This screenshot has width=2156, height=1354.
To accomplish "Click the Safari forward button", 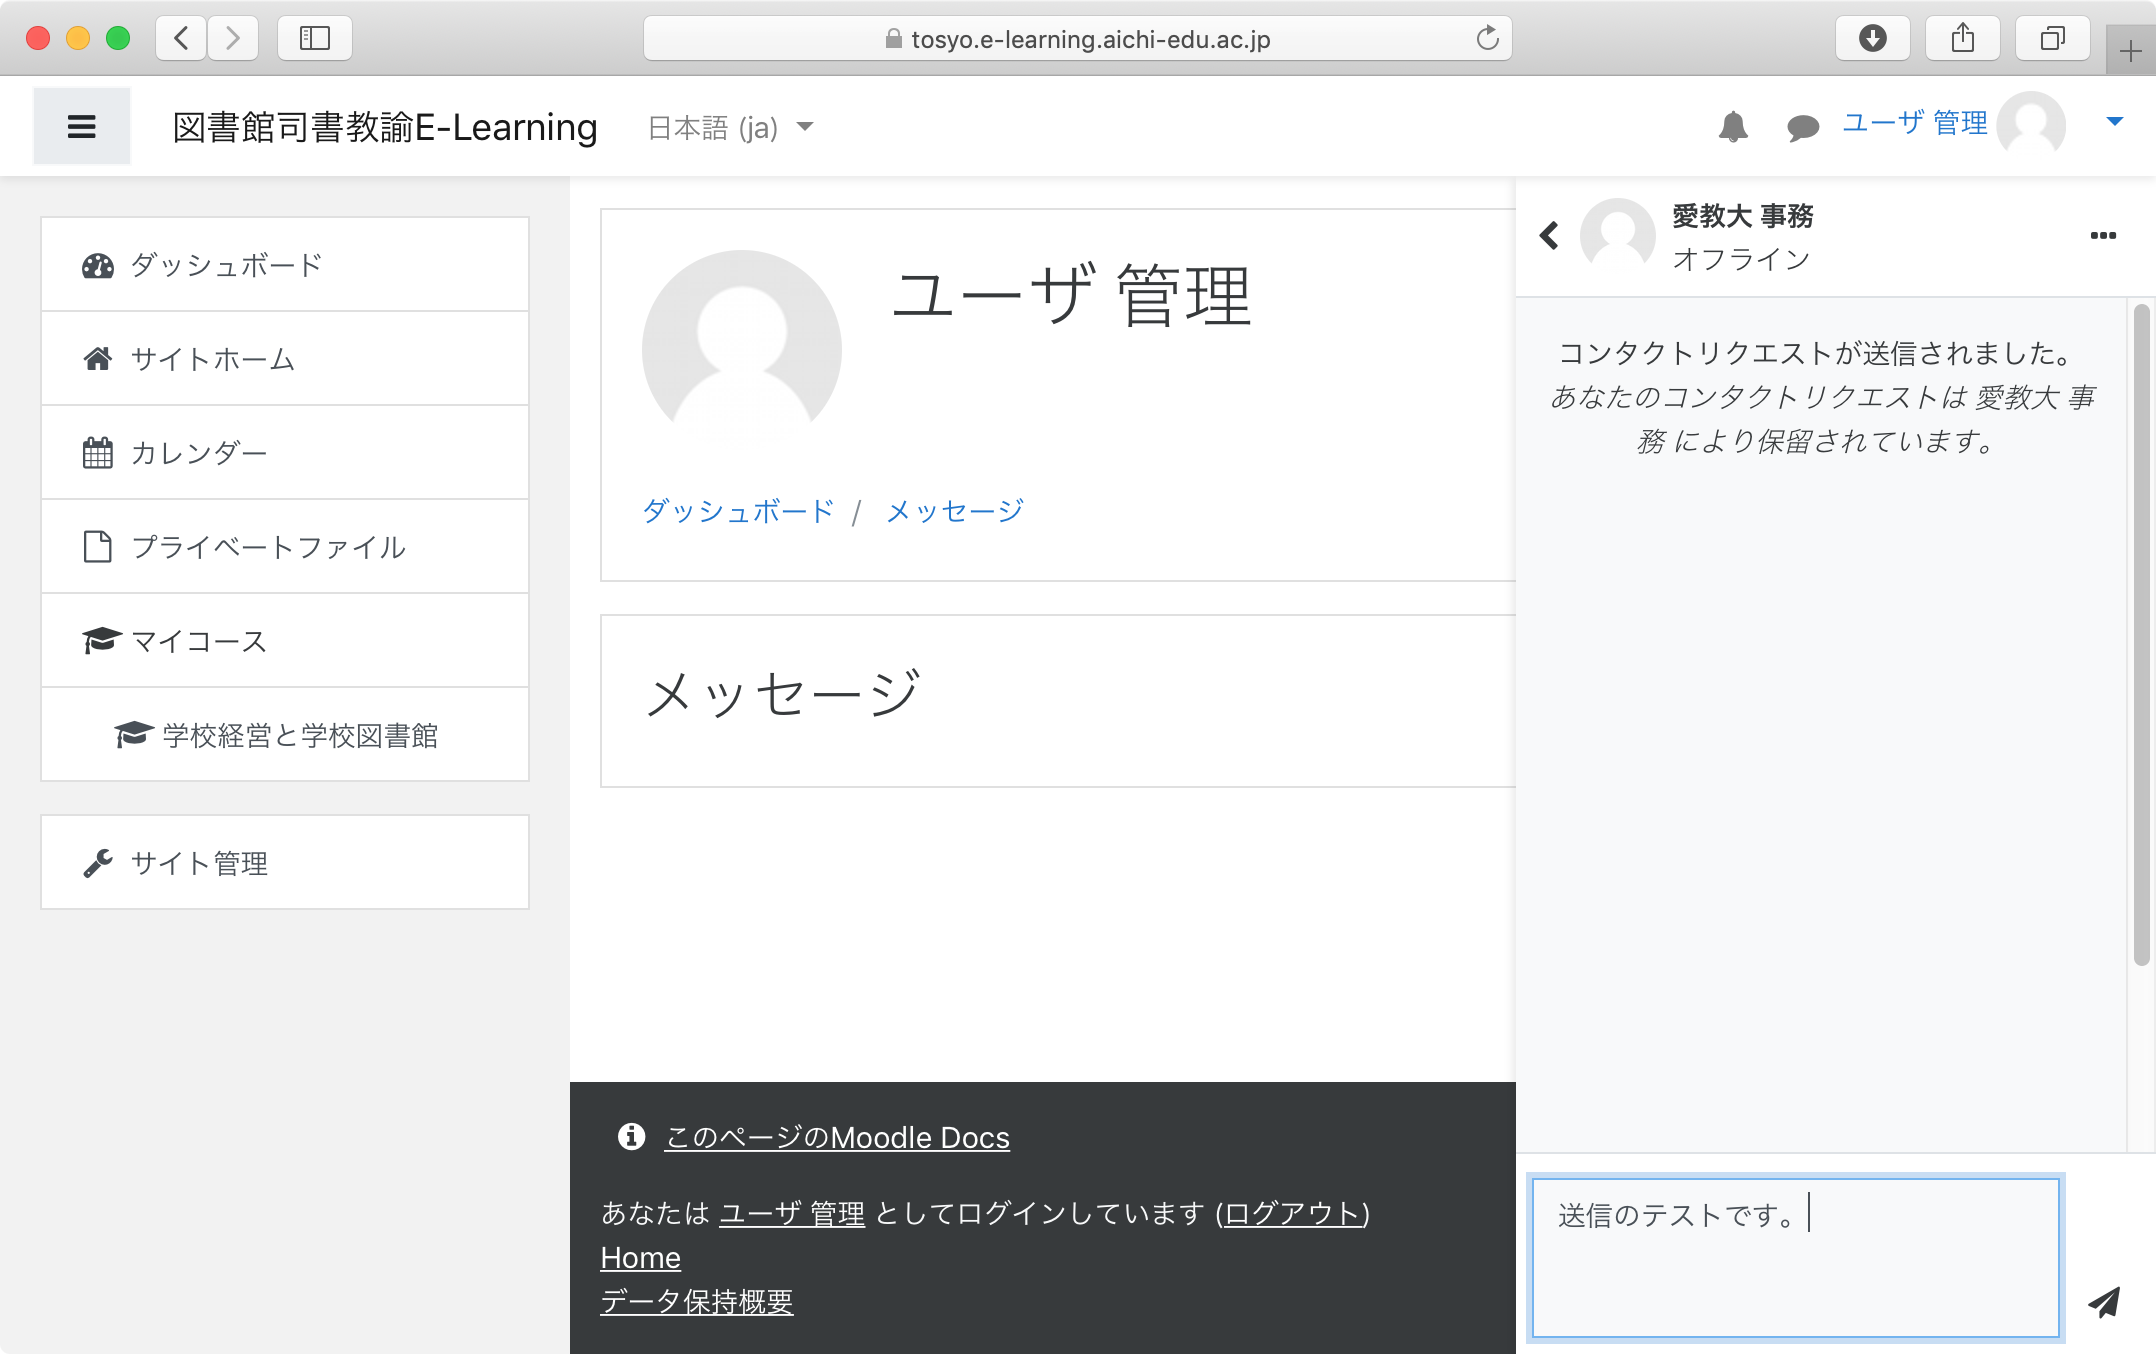I will (x=233, y=39).
